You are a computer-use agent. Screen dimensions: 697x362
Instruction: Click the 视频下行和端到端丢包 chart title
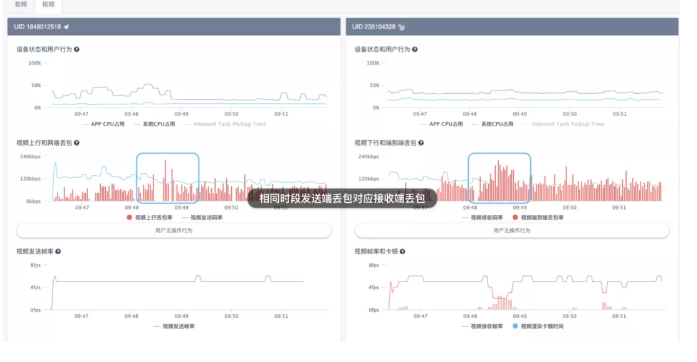click(385, 143)
